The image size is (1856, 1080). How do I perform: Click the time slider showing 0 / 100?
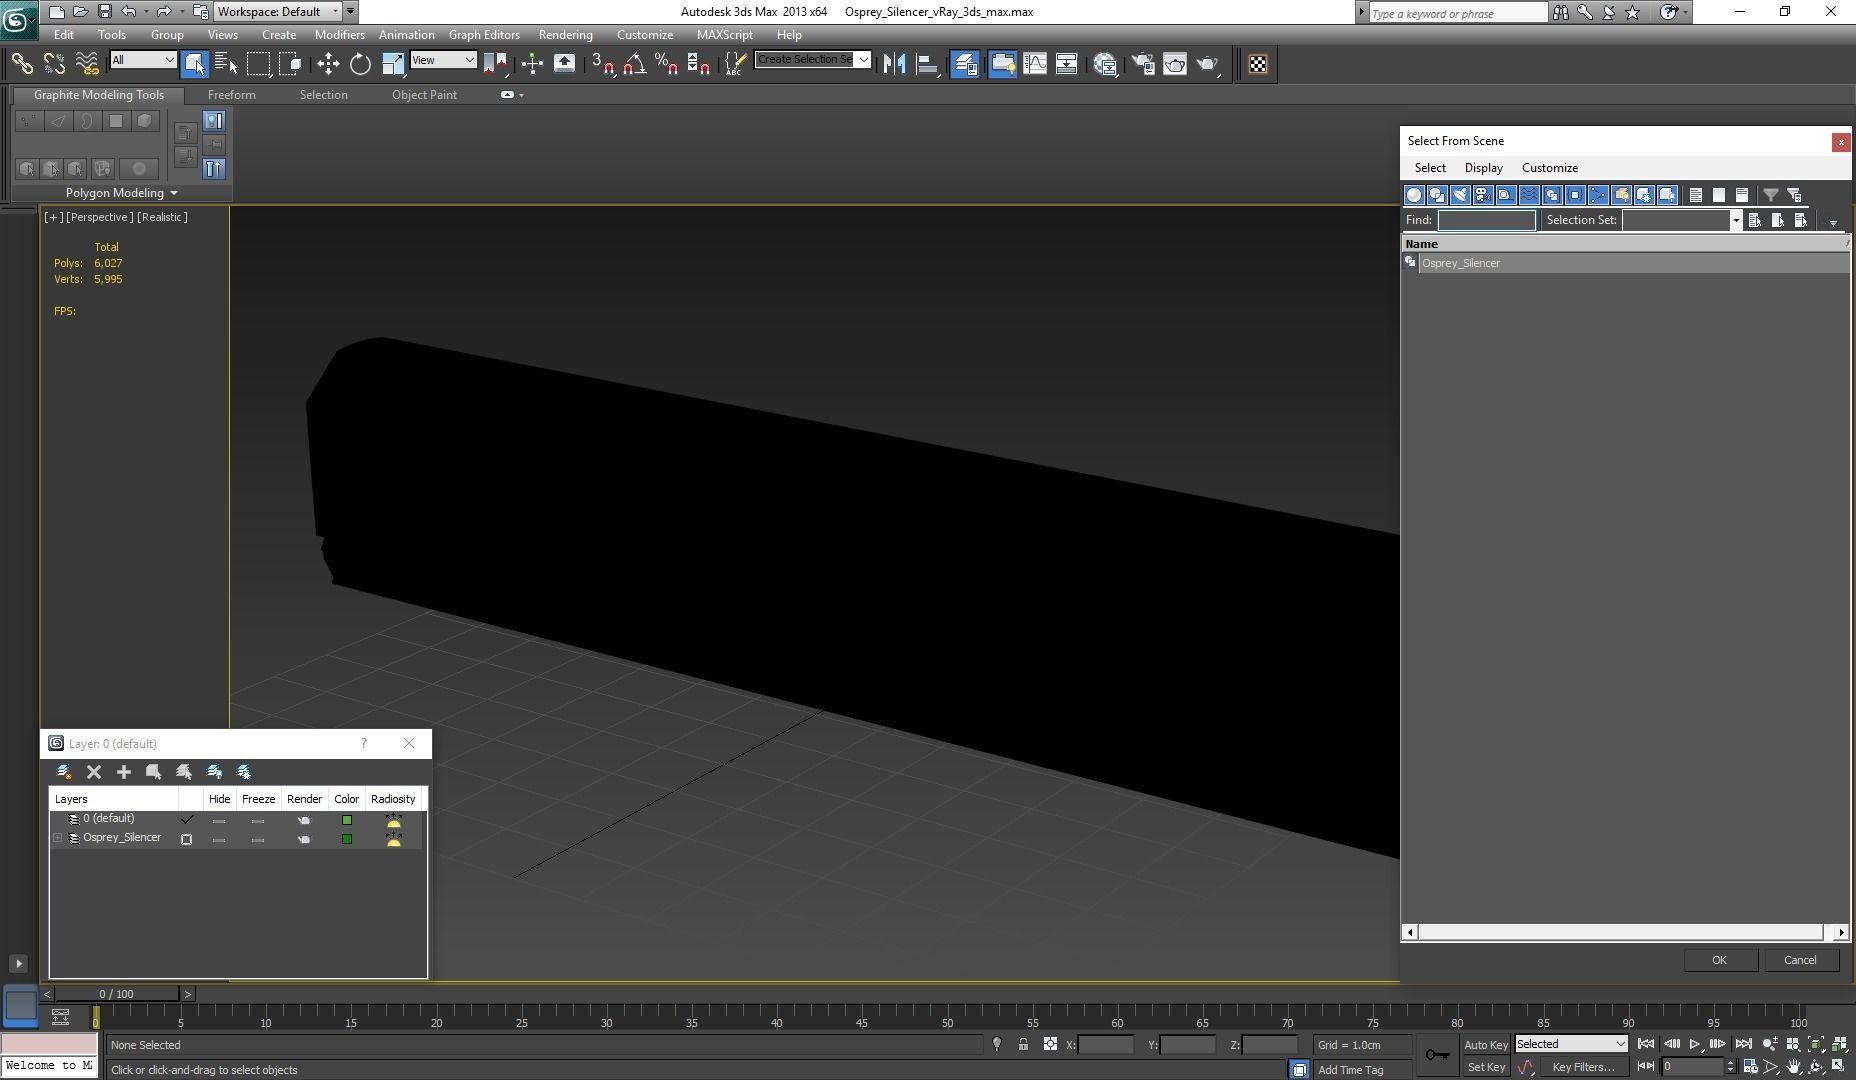coord(117,994)
